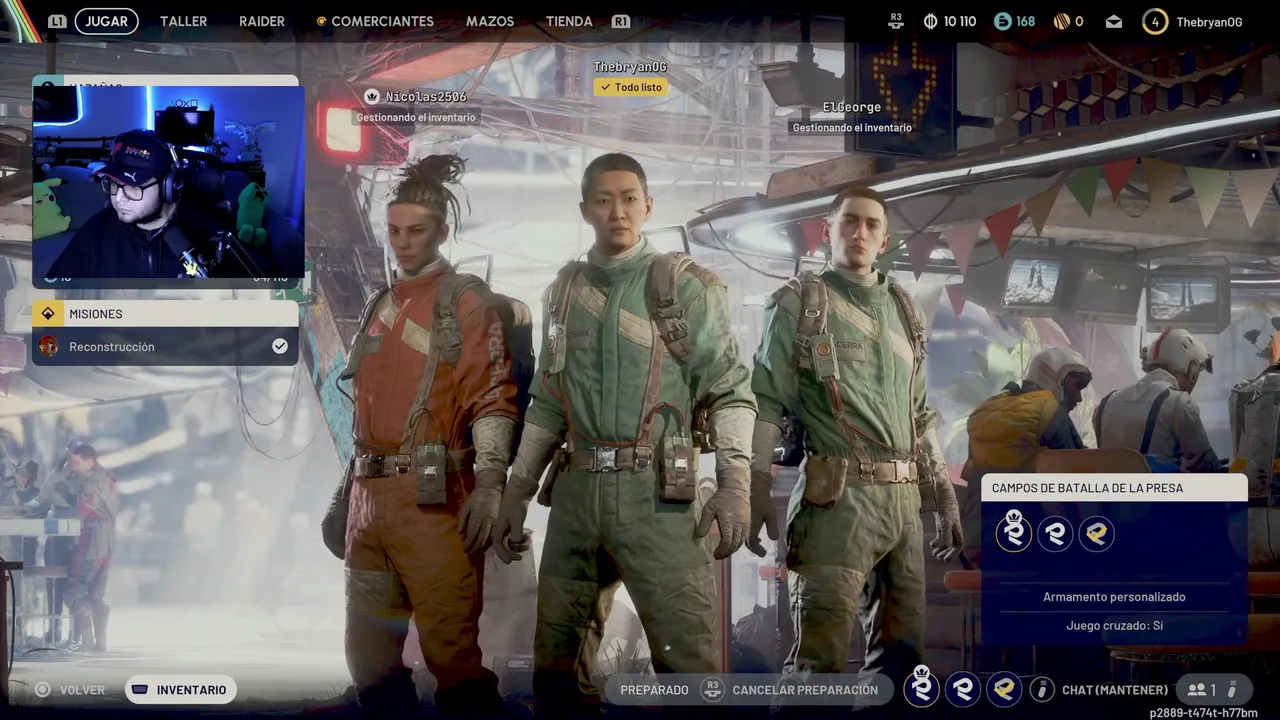Screen dimensions: 1280x720
Task: Click the R1 bumper icon
Action: 621,21
